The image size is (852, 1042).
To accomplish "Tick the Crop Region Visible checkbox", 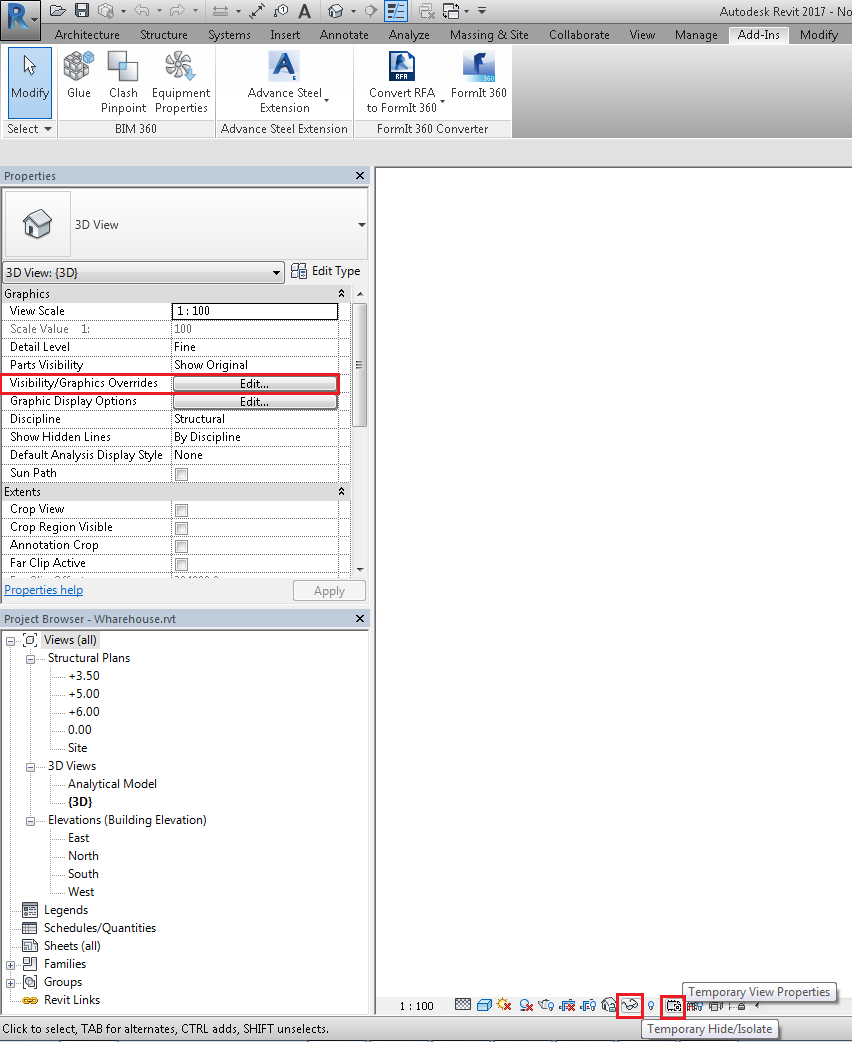I will (x=181, y=528).
